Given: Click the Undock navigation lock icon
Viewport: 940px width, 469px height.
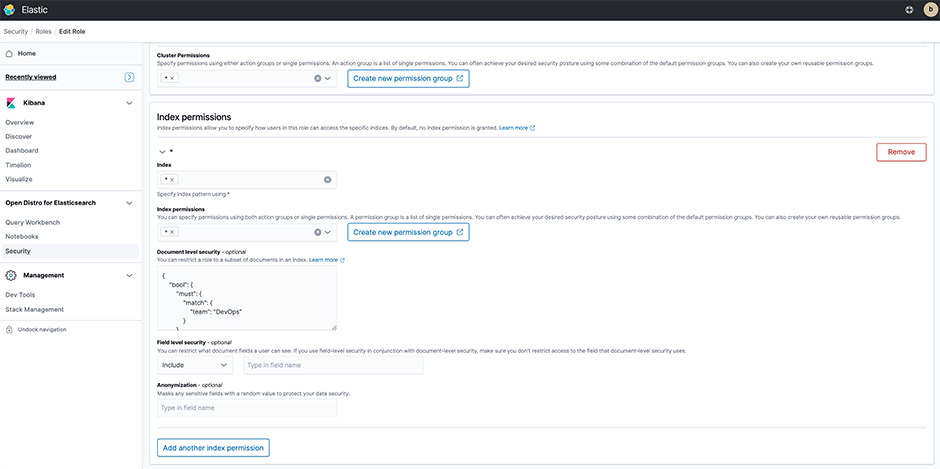Looking at the screenshot, I should point(9,329).
